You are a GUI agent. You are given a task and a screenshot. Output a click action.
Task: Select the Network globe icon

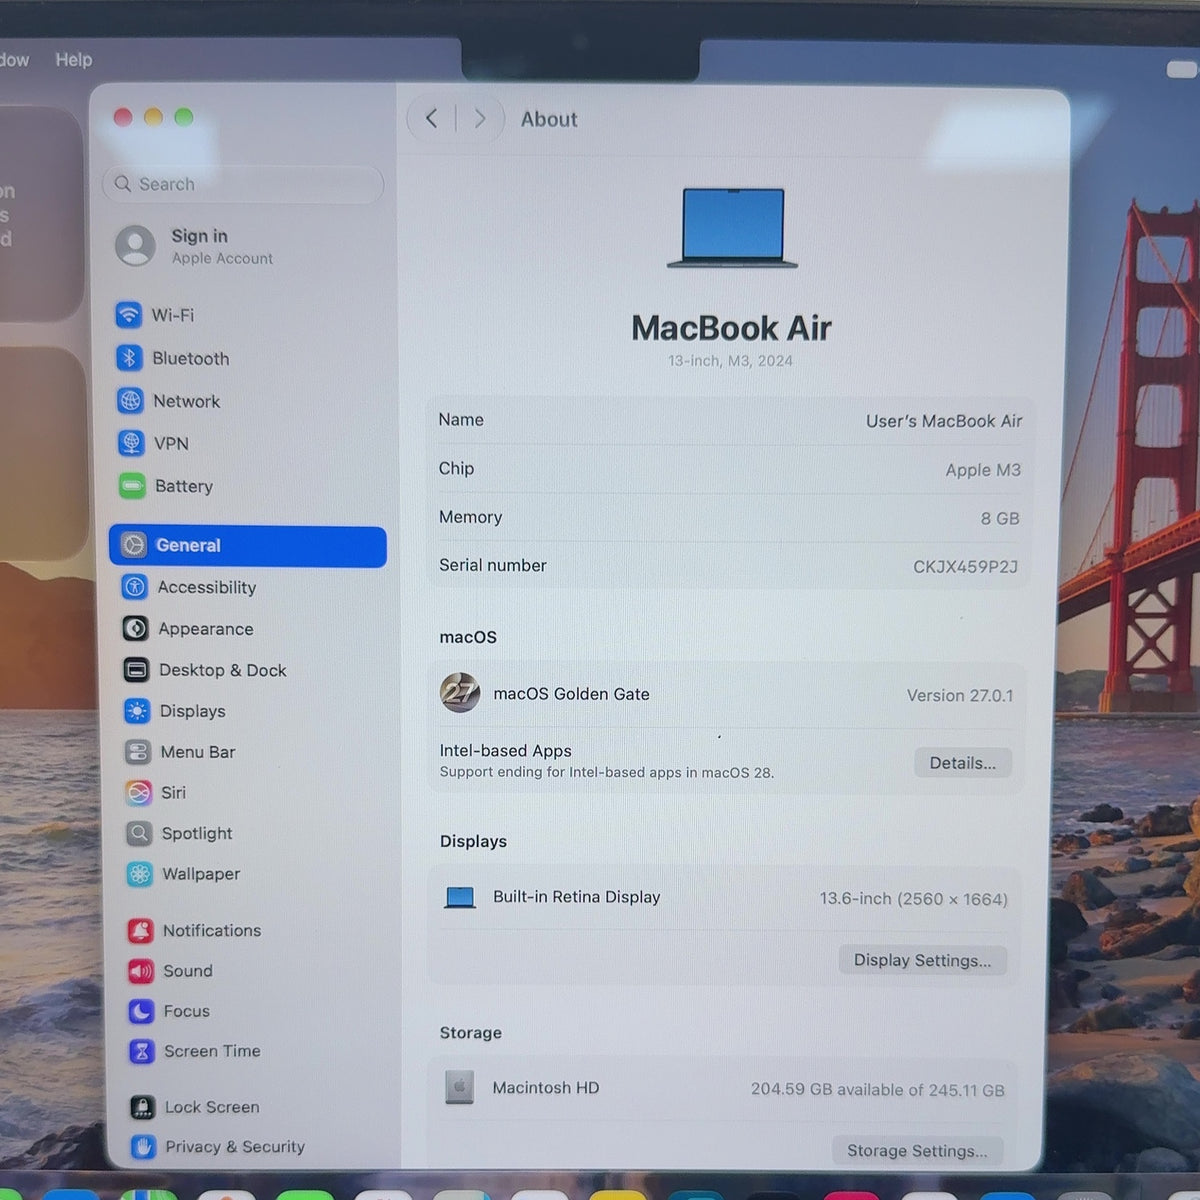131,401
